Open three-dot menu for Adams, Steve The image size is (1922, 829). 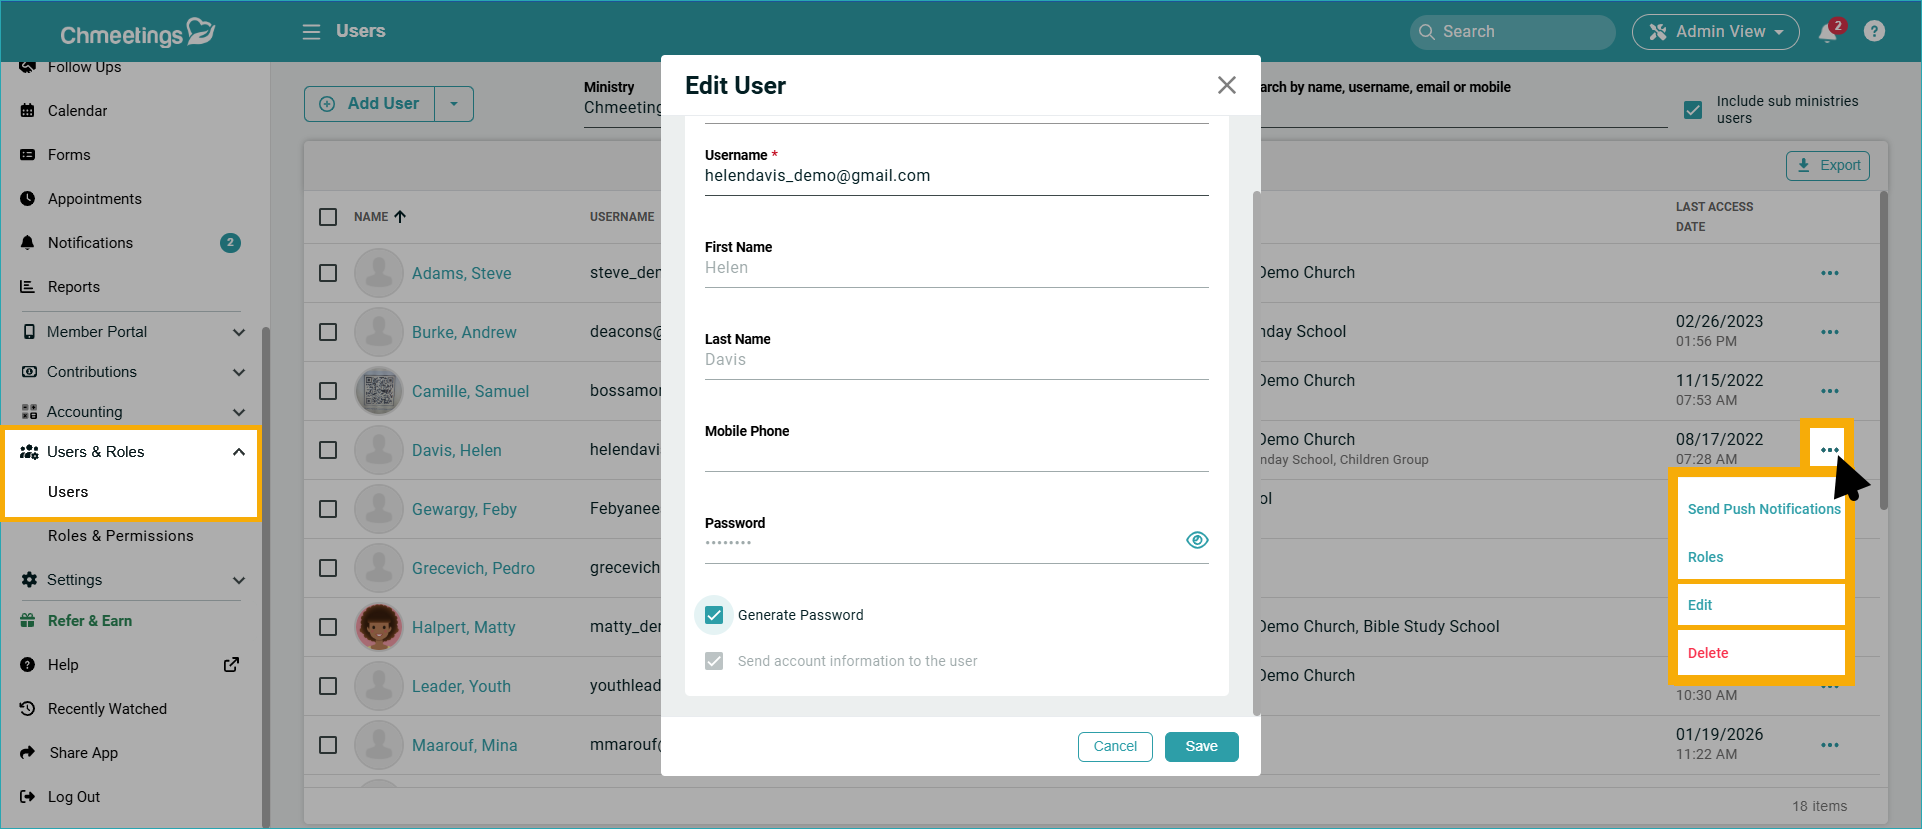pos(1829,273)
